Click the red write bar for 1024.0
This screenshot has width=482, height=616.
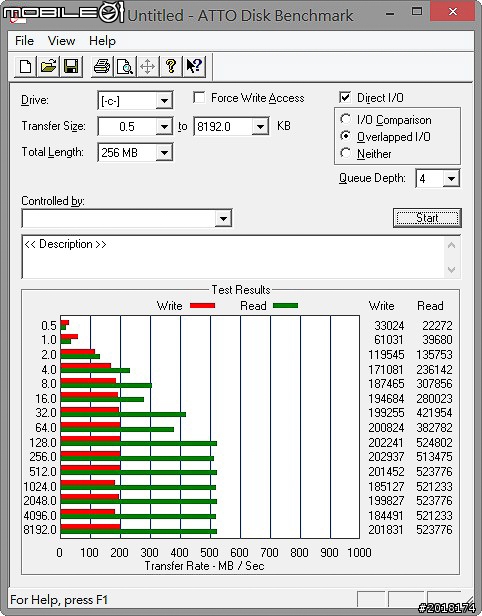88,483
